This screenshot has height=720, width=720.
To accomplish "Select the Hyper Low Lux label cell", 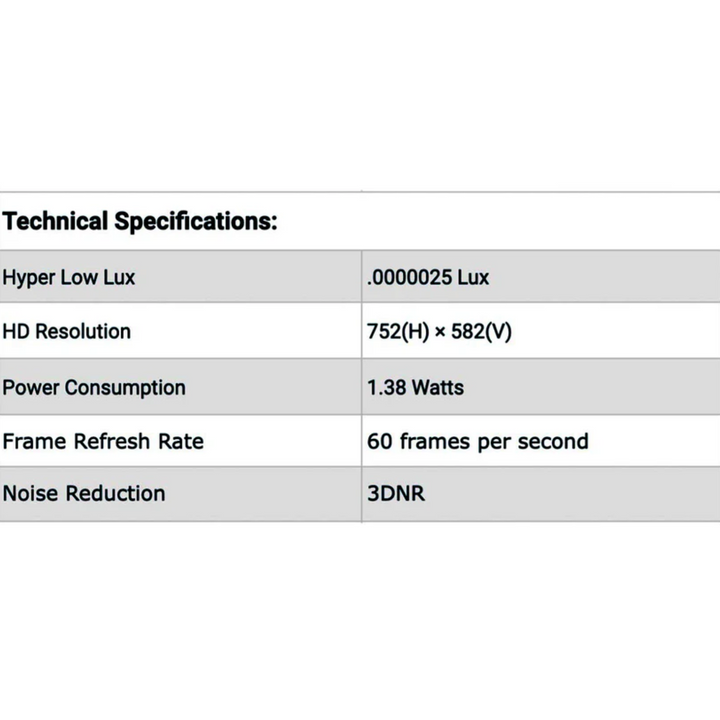I will pos(69,277).
